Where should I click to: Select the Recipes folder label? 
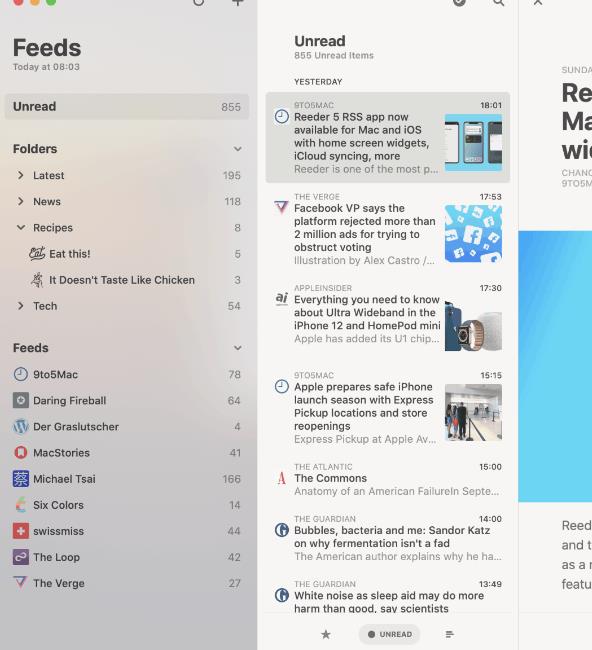pos(53,228)
